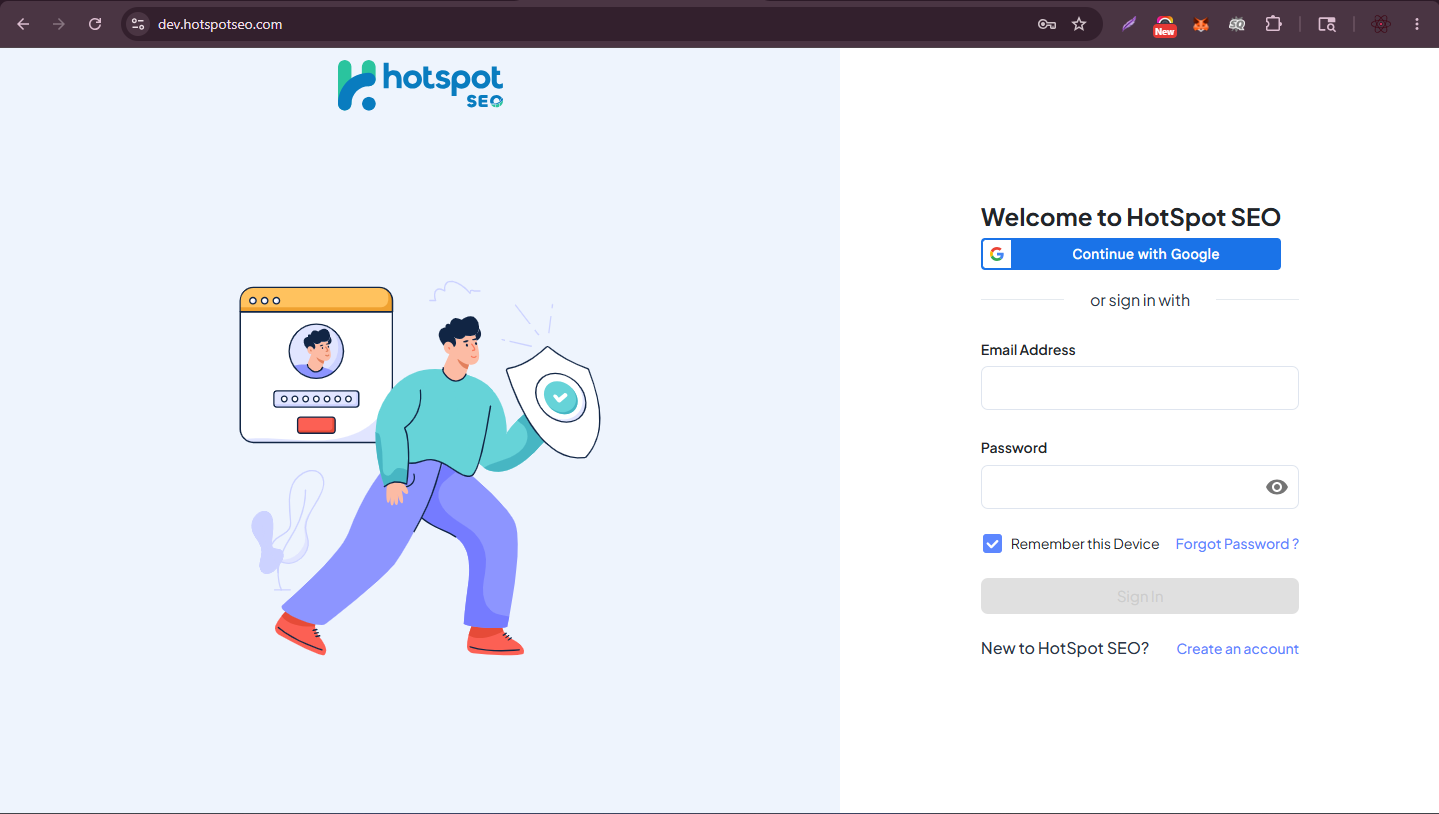Focus the Password field
The height and width of the screenshot is (814, 1439).
(1140, 487)
